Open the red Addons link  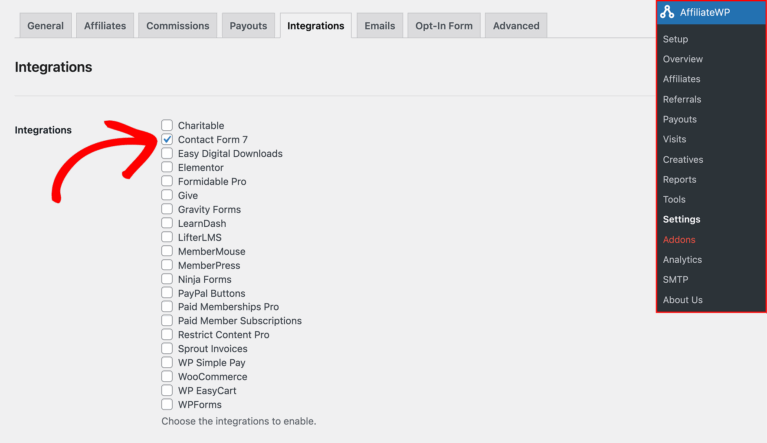point(679,240)
